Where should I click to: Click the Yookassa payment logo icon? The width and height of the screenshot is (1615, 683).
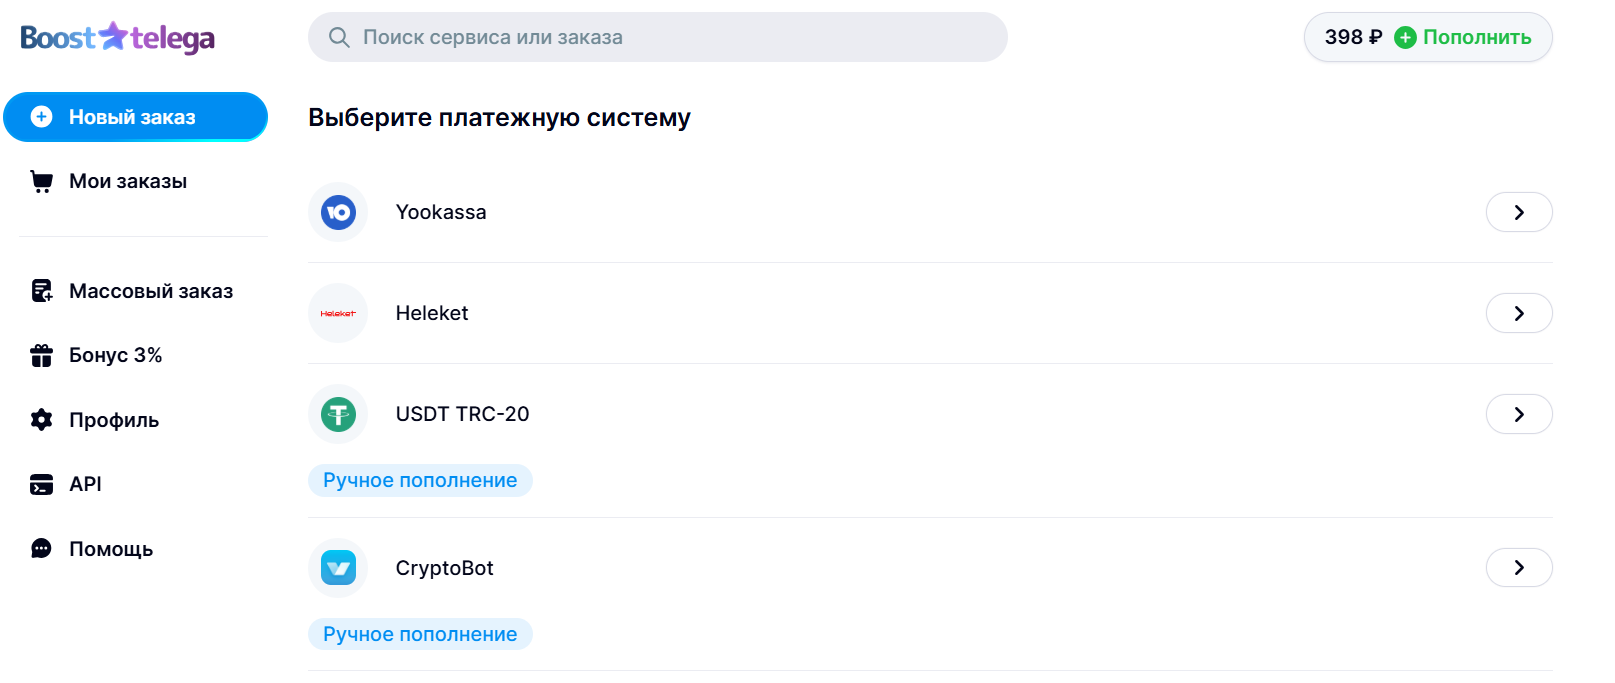[338, 212]
